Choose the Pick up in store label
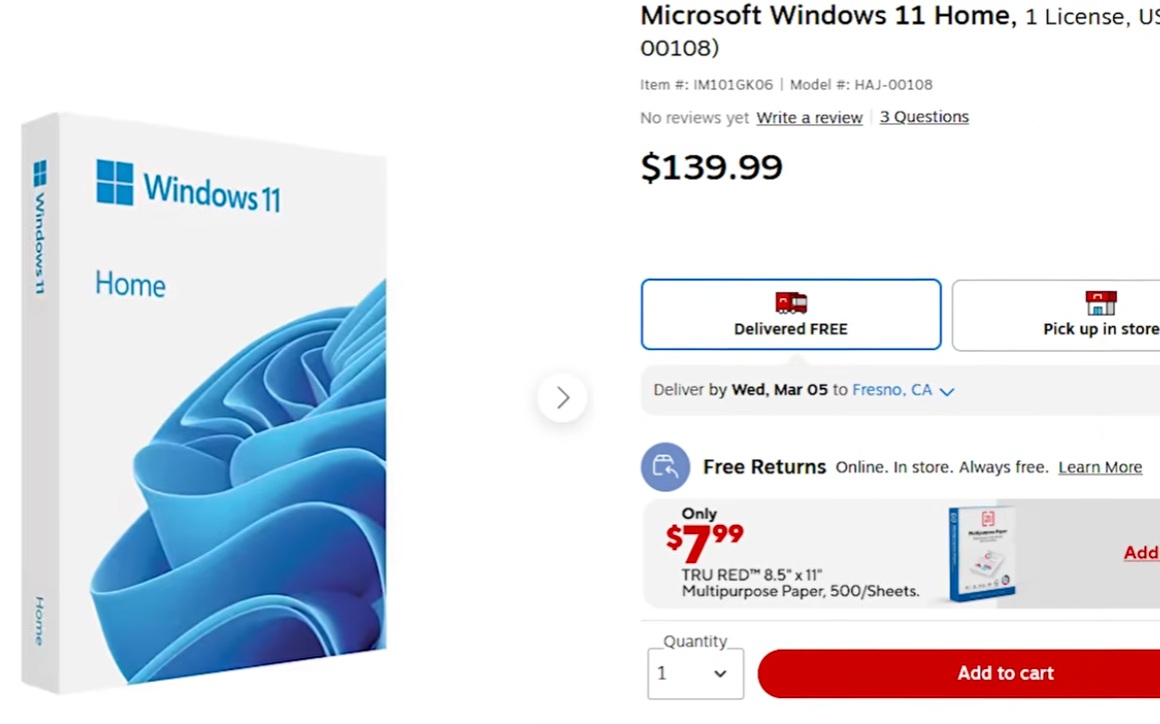The image size is (1160, 724). click(1100, 329)
